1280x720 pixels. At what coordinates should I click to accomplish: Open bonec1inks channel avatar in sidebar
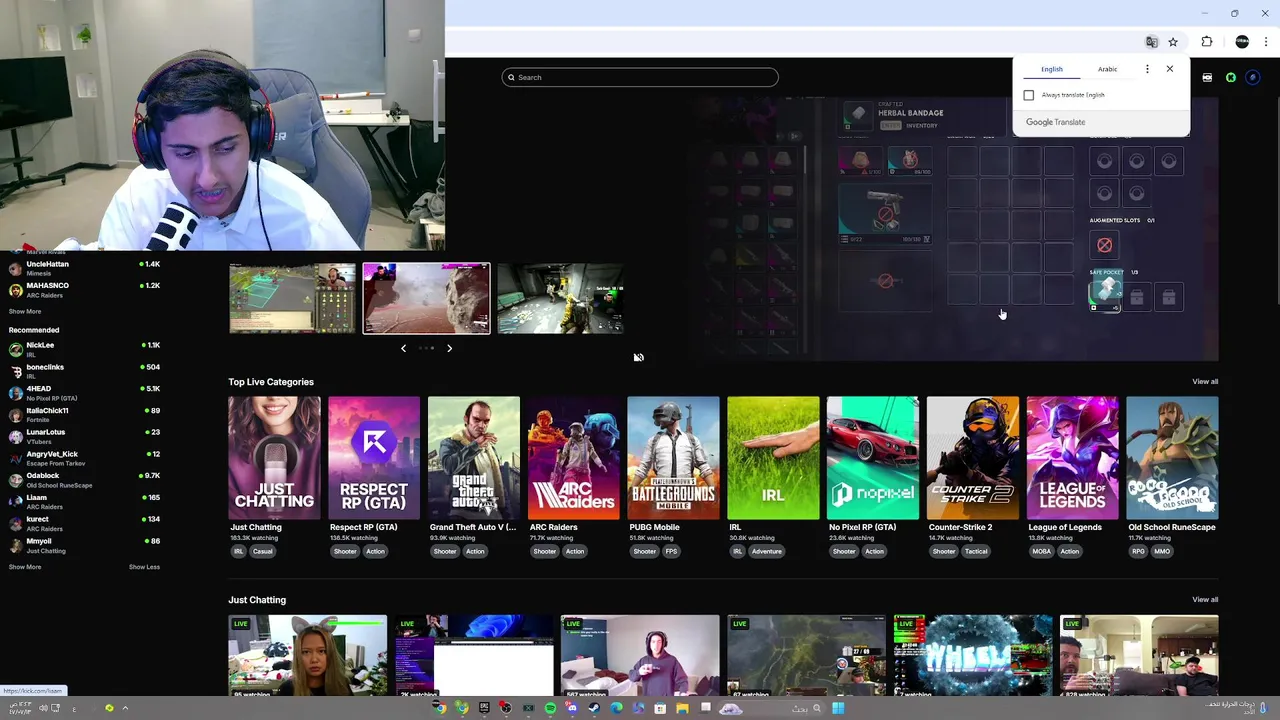(15, 371)
